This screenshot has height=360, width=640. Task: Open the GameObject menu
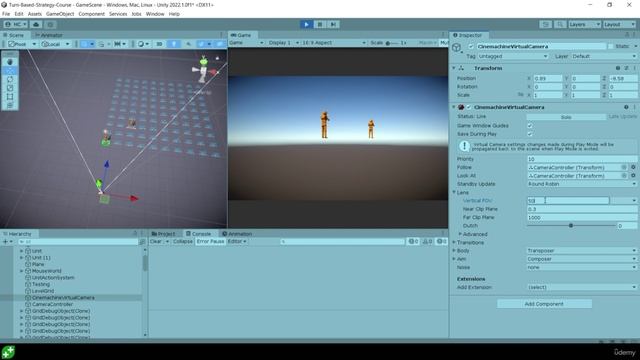[x=60, y=14]
